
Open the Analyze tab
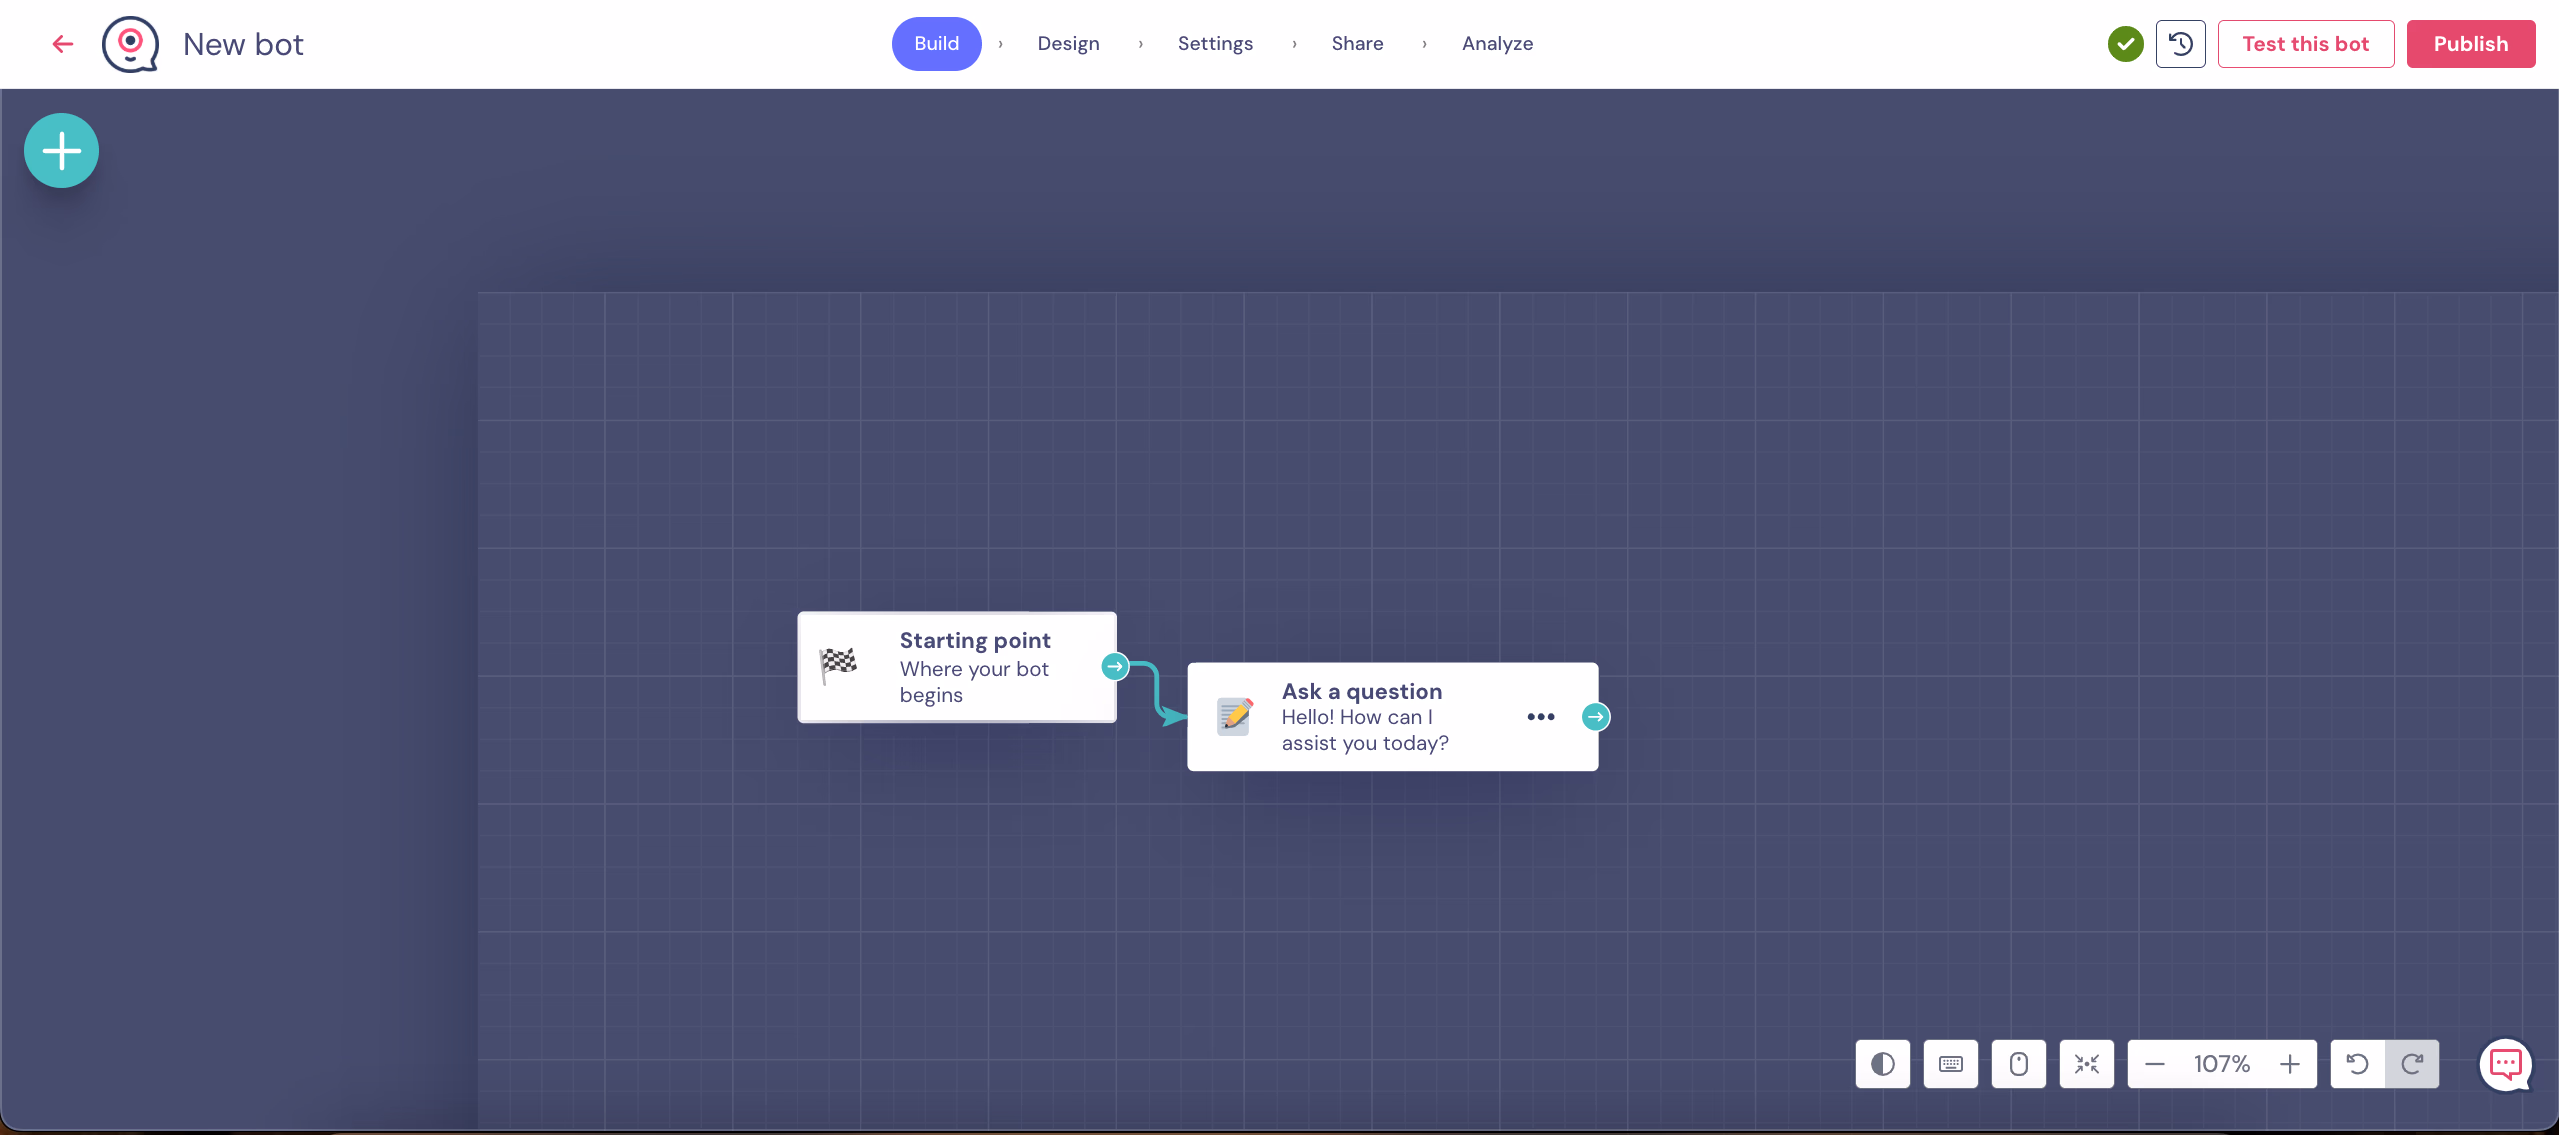click(1497, 44)
